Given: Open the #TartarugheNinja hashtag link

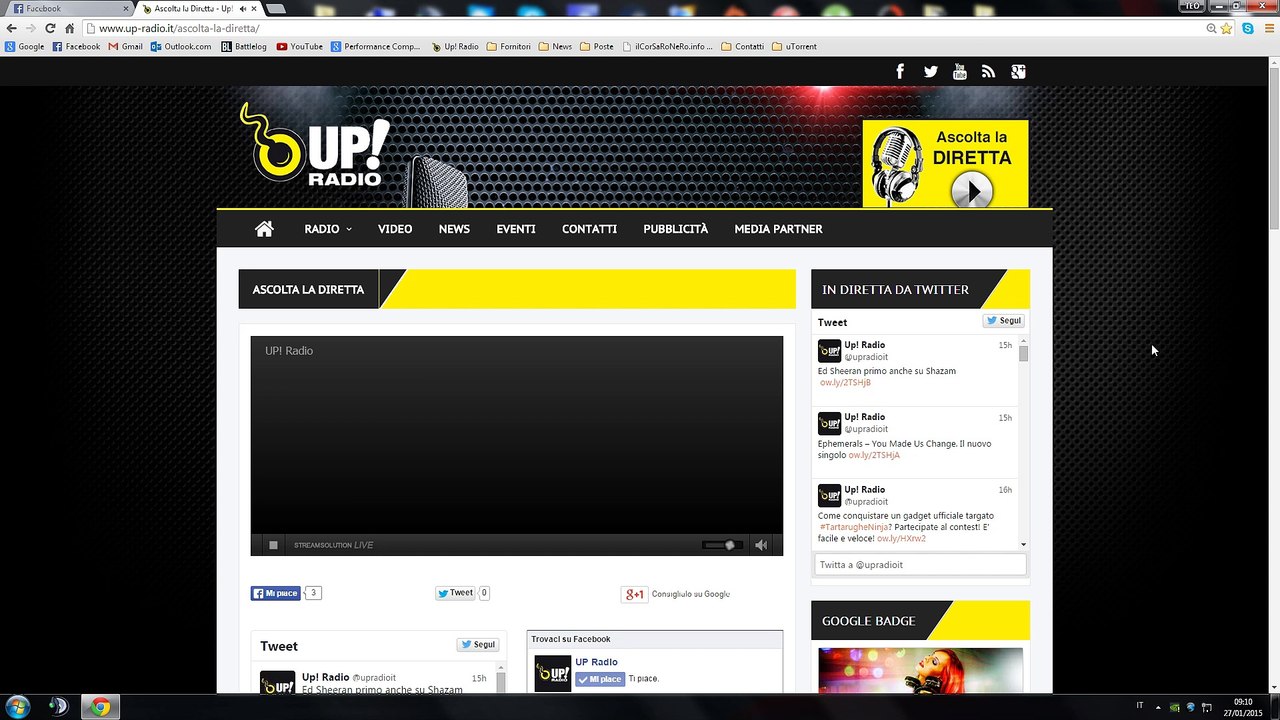Looking at the screenshot, I should click(853, 527).
